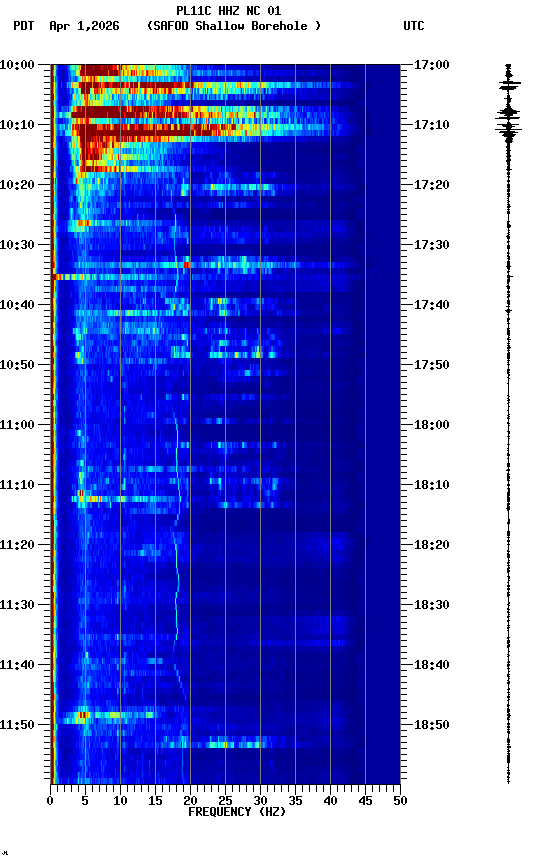Click the '11:30' PDT time label
This screenshot has height=864, width=552.
click(17, 605)
